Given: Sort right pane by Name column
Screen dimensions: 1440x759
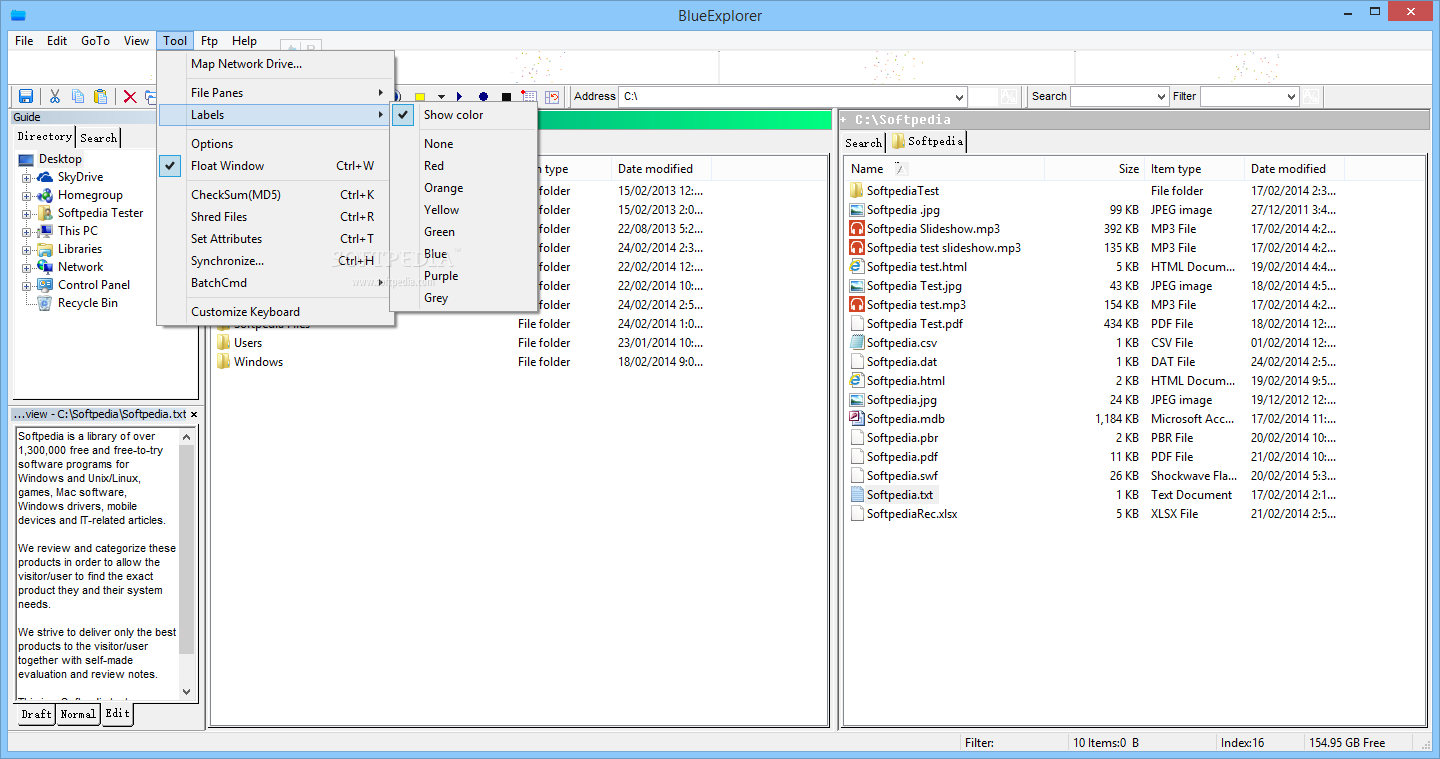Looking at the screenshot, I should pos(945,169).
